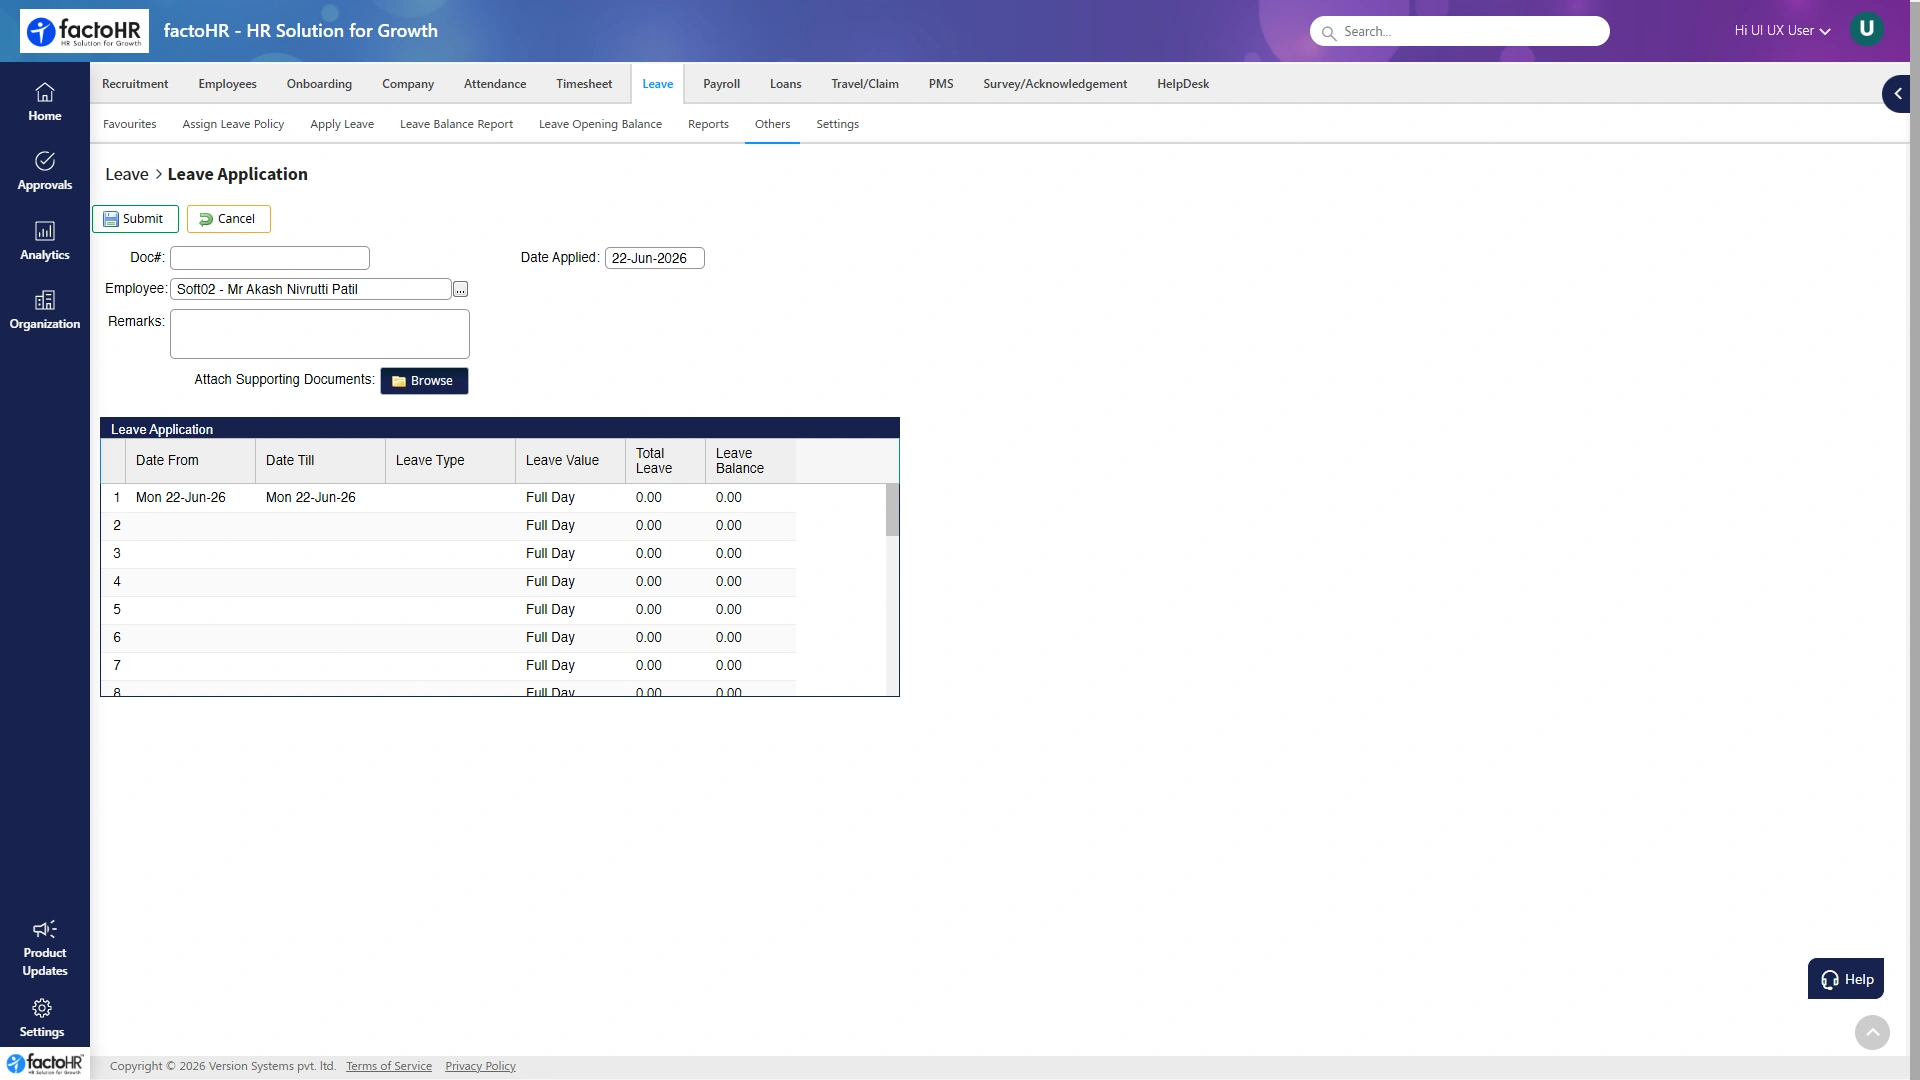1920x1080 pixels.
Task: Cancel the leave application
Action: point(228,219)
